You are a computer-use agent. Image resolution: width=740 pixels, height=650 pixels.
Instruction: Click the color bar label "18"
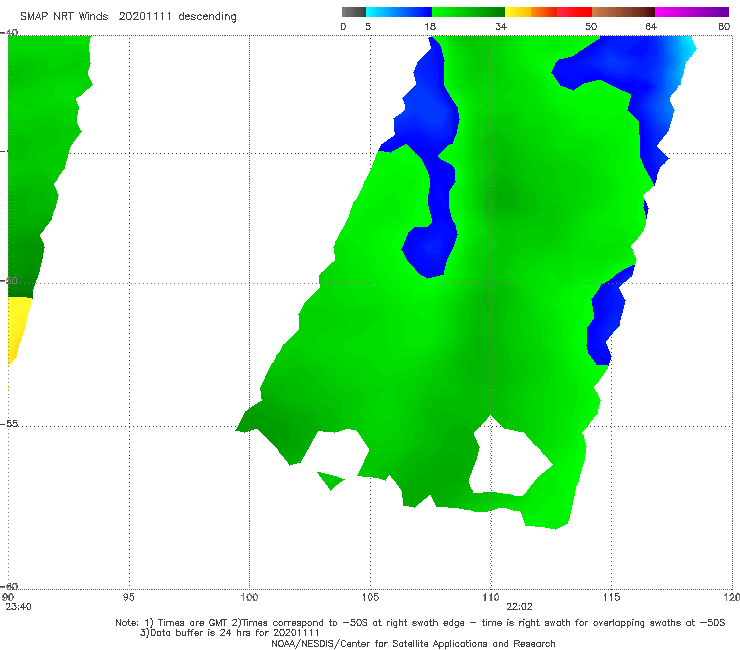430,27
